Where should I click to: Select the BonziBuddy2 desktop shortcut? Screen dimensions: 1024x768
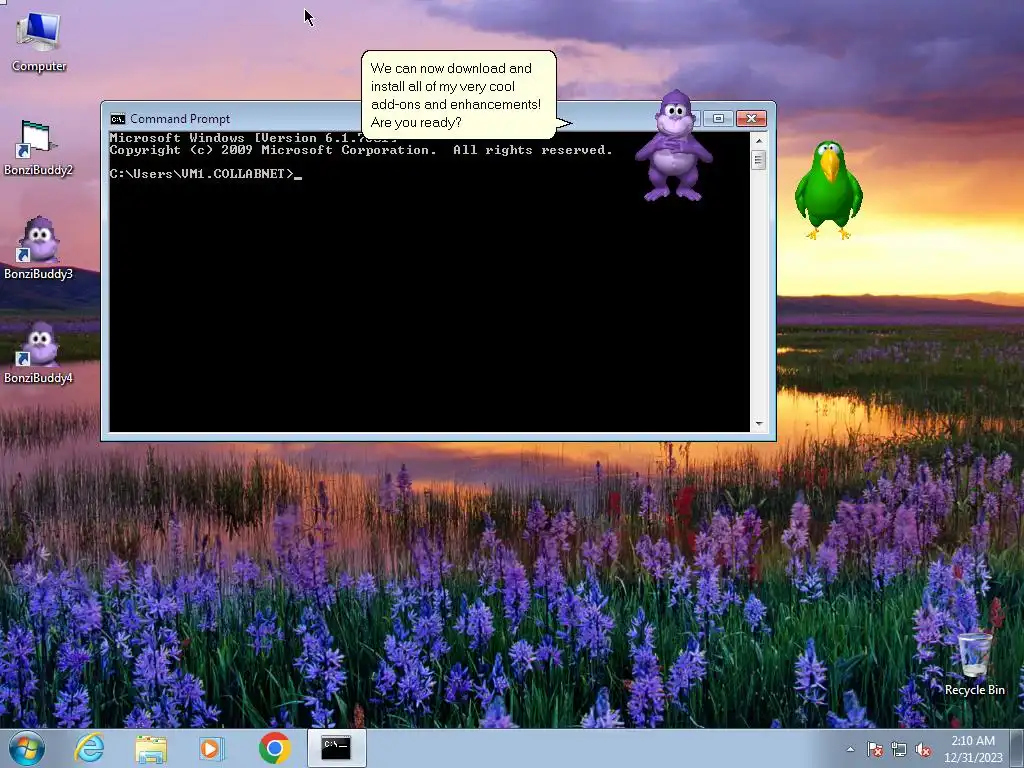point(38,149)
